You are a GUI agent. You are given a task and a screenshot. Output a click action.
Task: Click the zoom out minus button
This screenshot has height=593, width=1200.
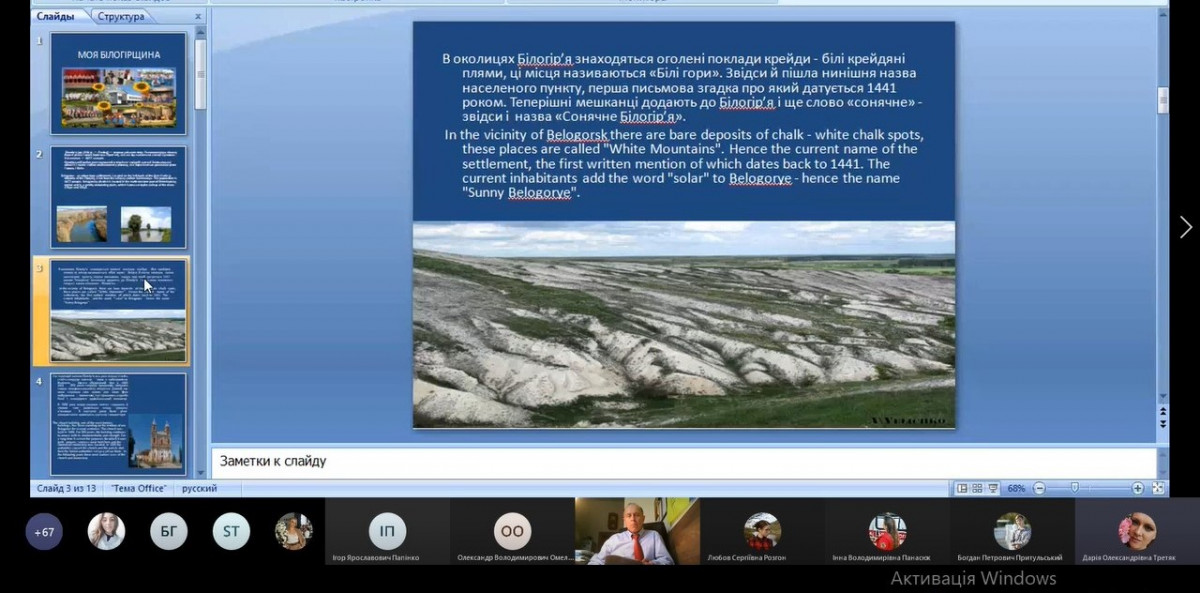pos(1039,488)
